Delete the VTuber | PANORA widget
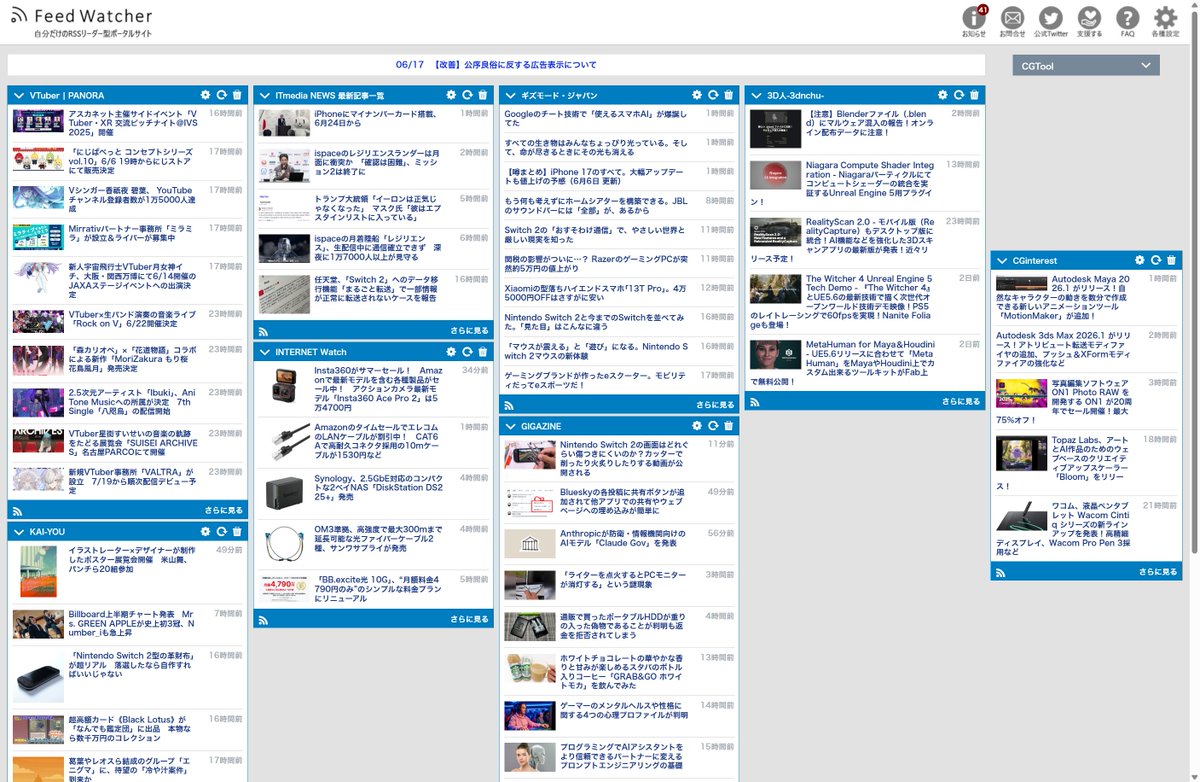 [x=237, y=95]
